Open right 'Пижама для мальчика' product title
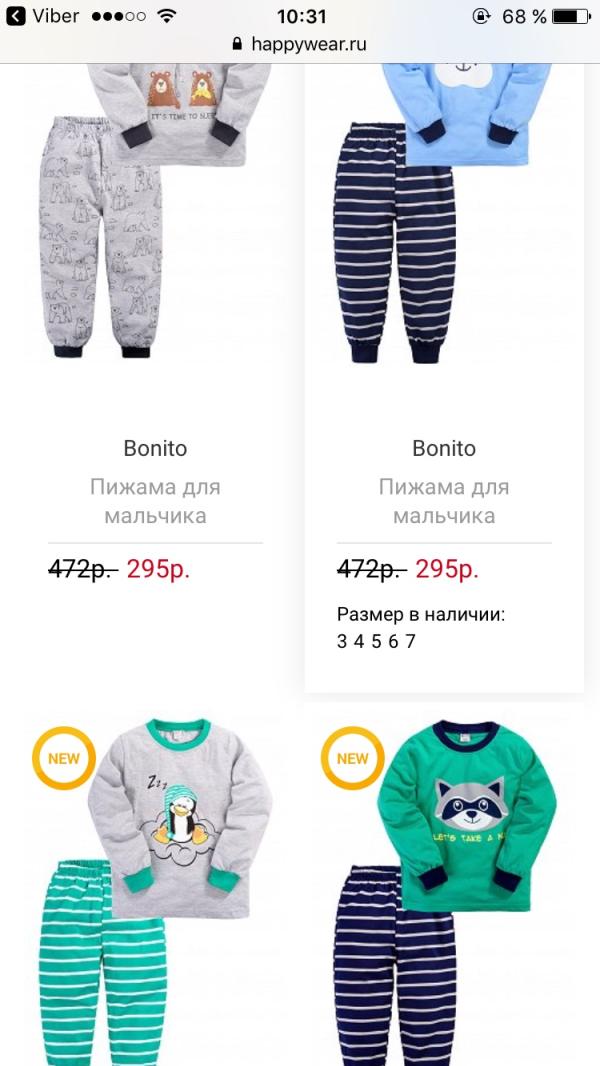 pos(444,501)
